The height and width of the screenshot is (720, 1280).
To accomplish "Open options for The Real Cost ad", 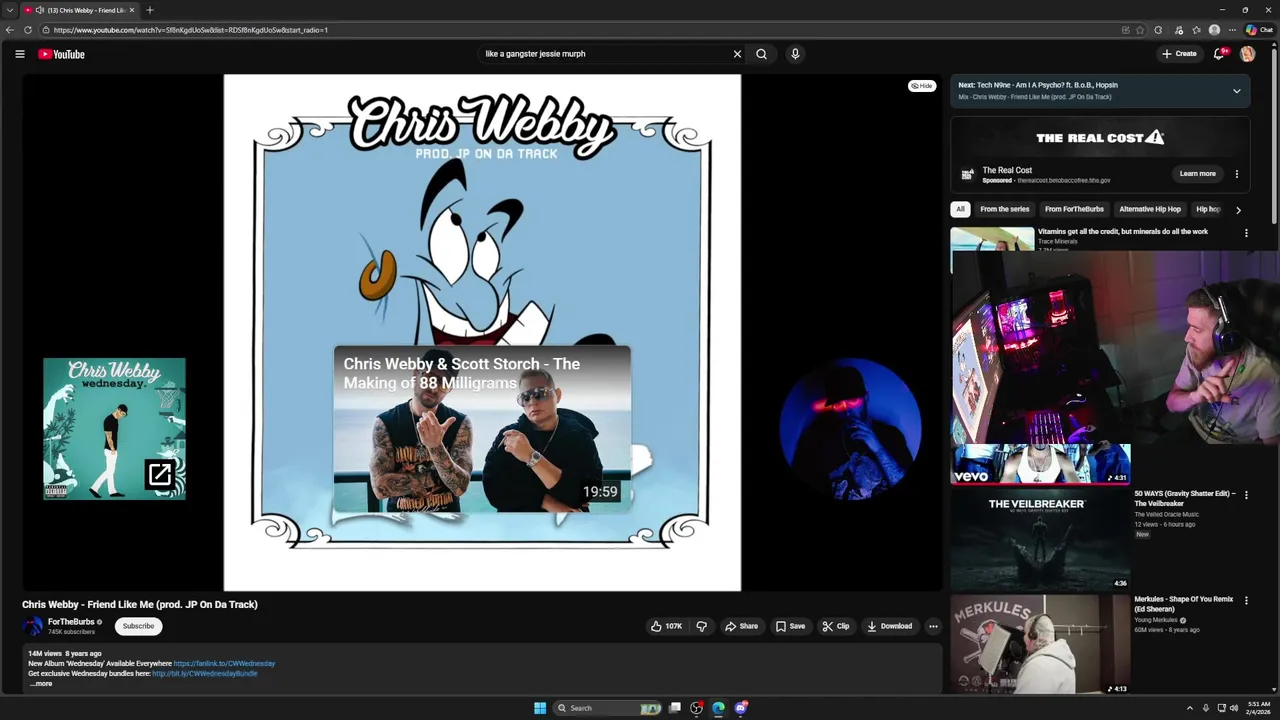I will [1236, 174].
